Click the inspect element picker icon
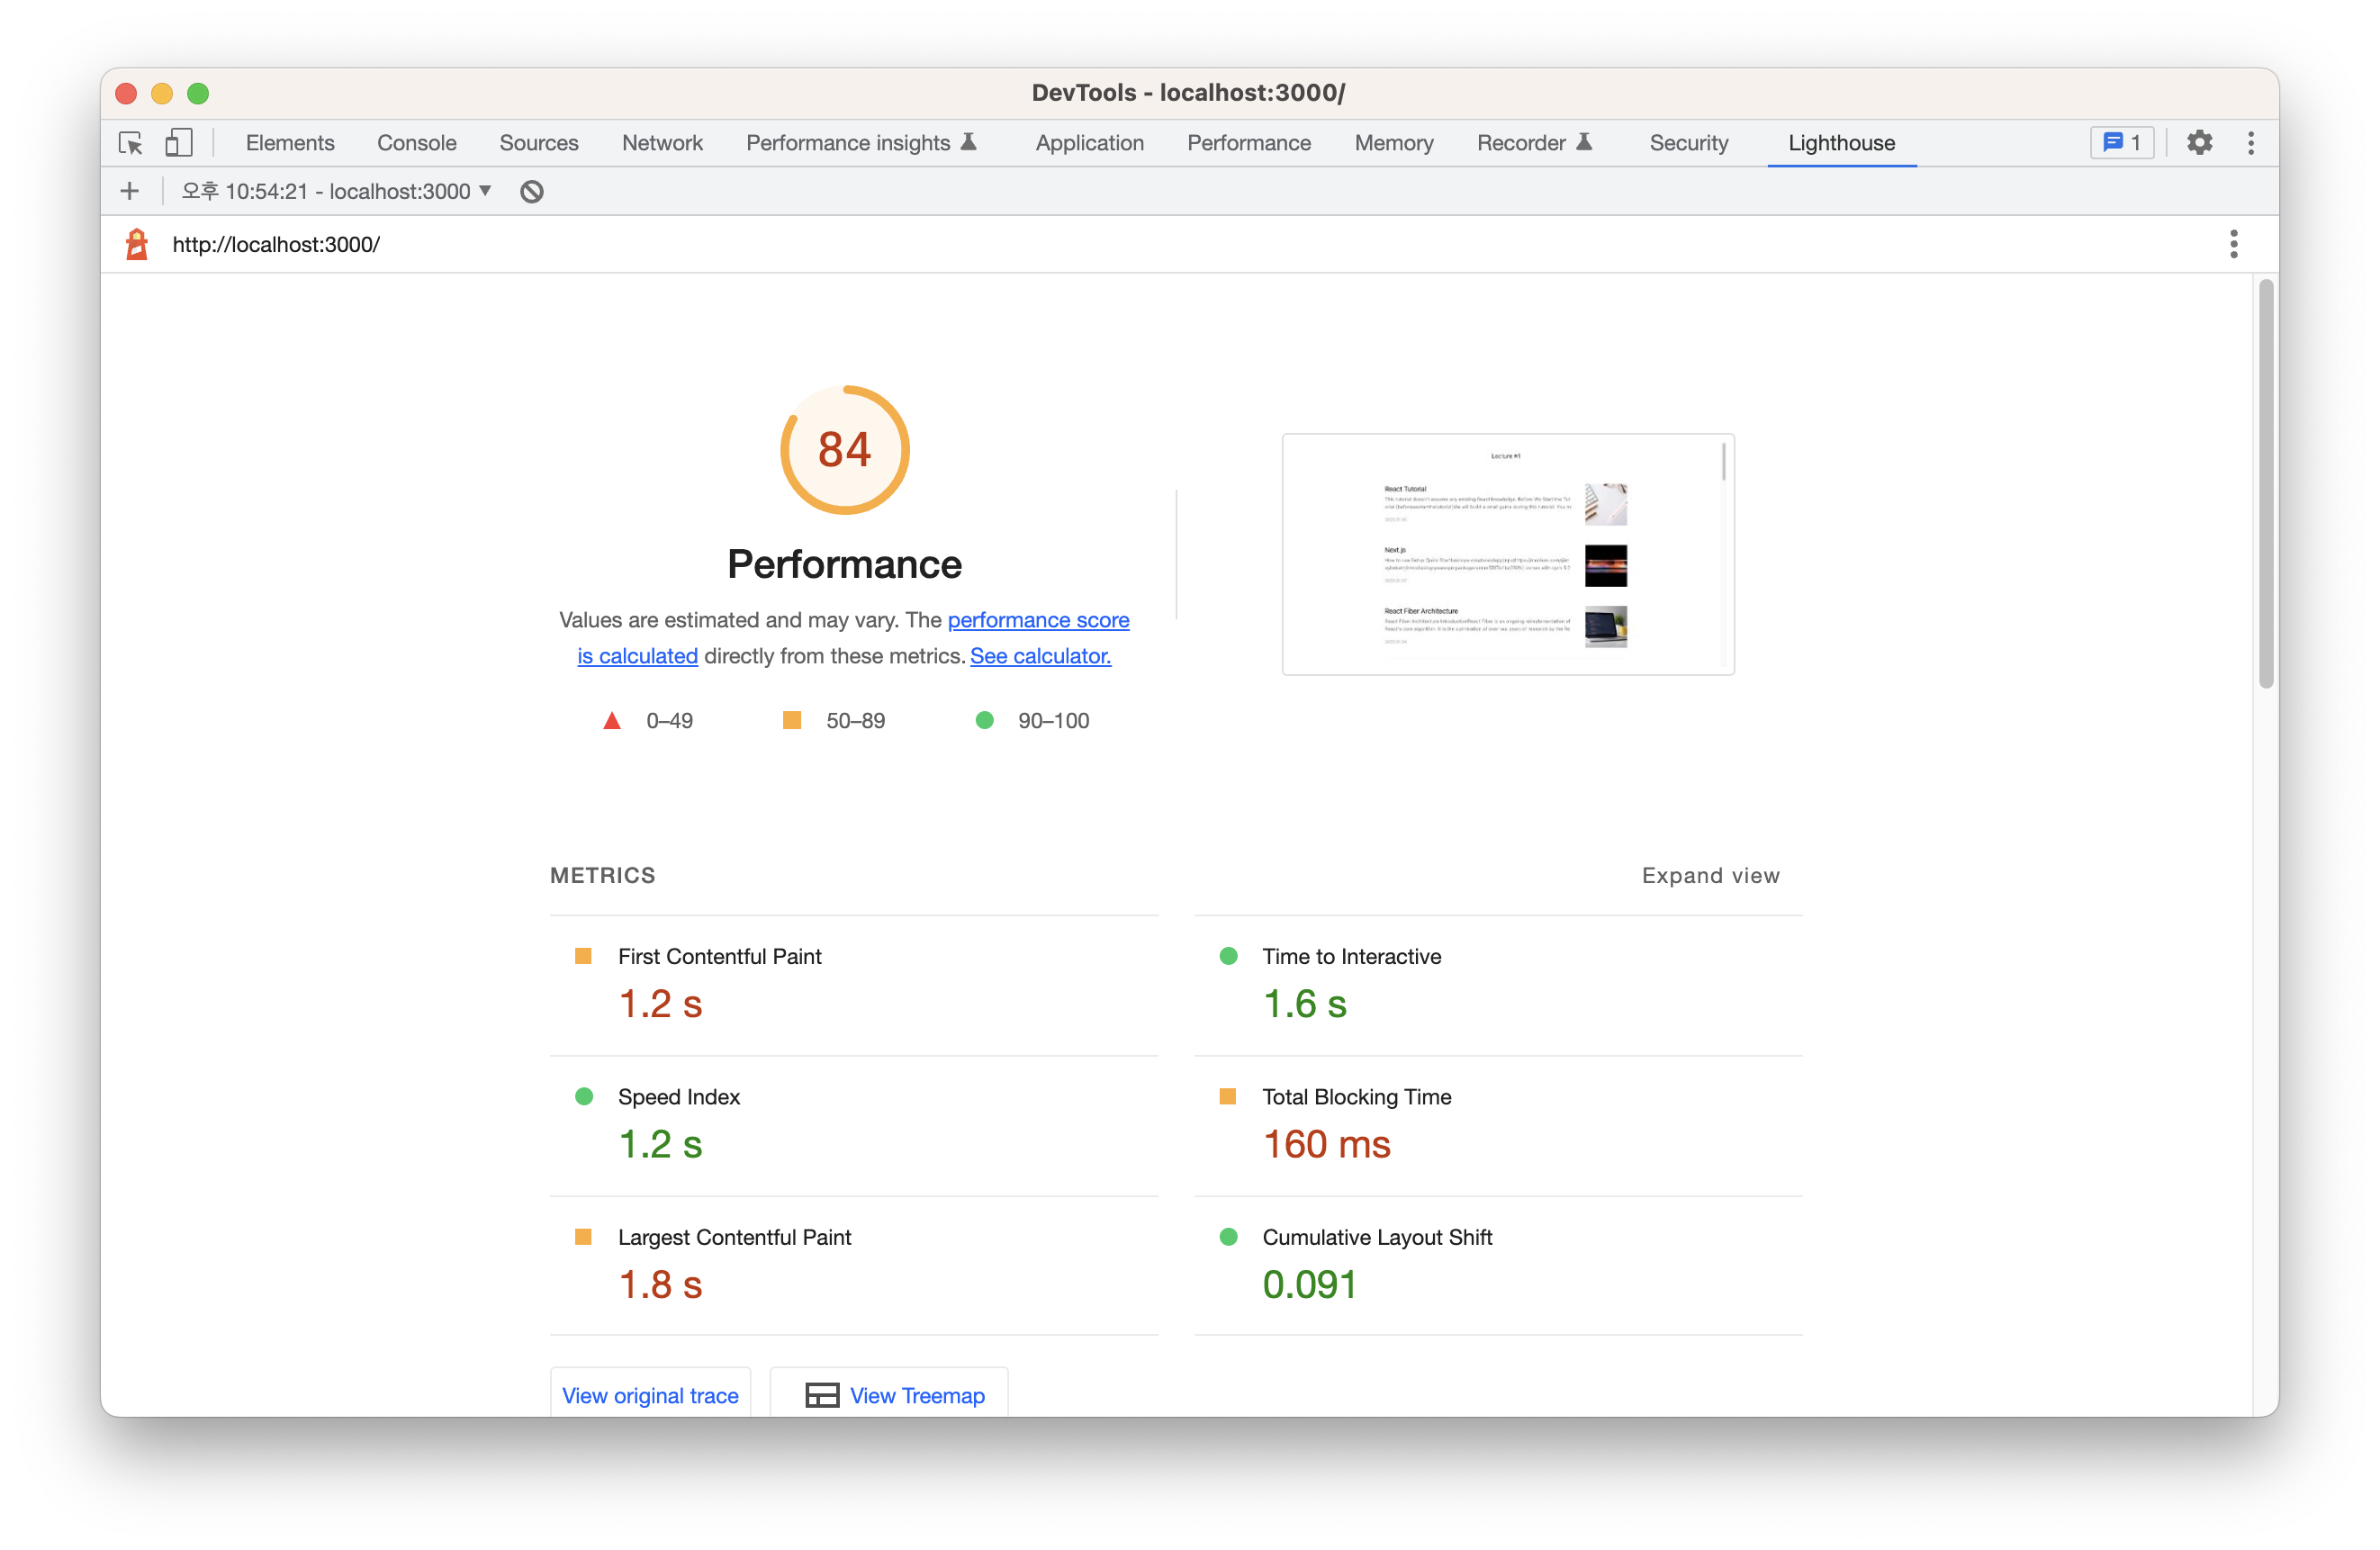 131,143
